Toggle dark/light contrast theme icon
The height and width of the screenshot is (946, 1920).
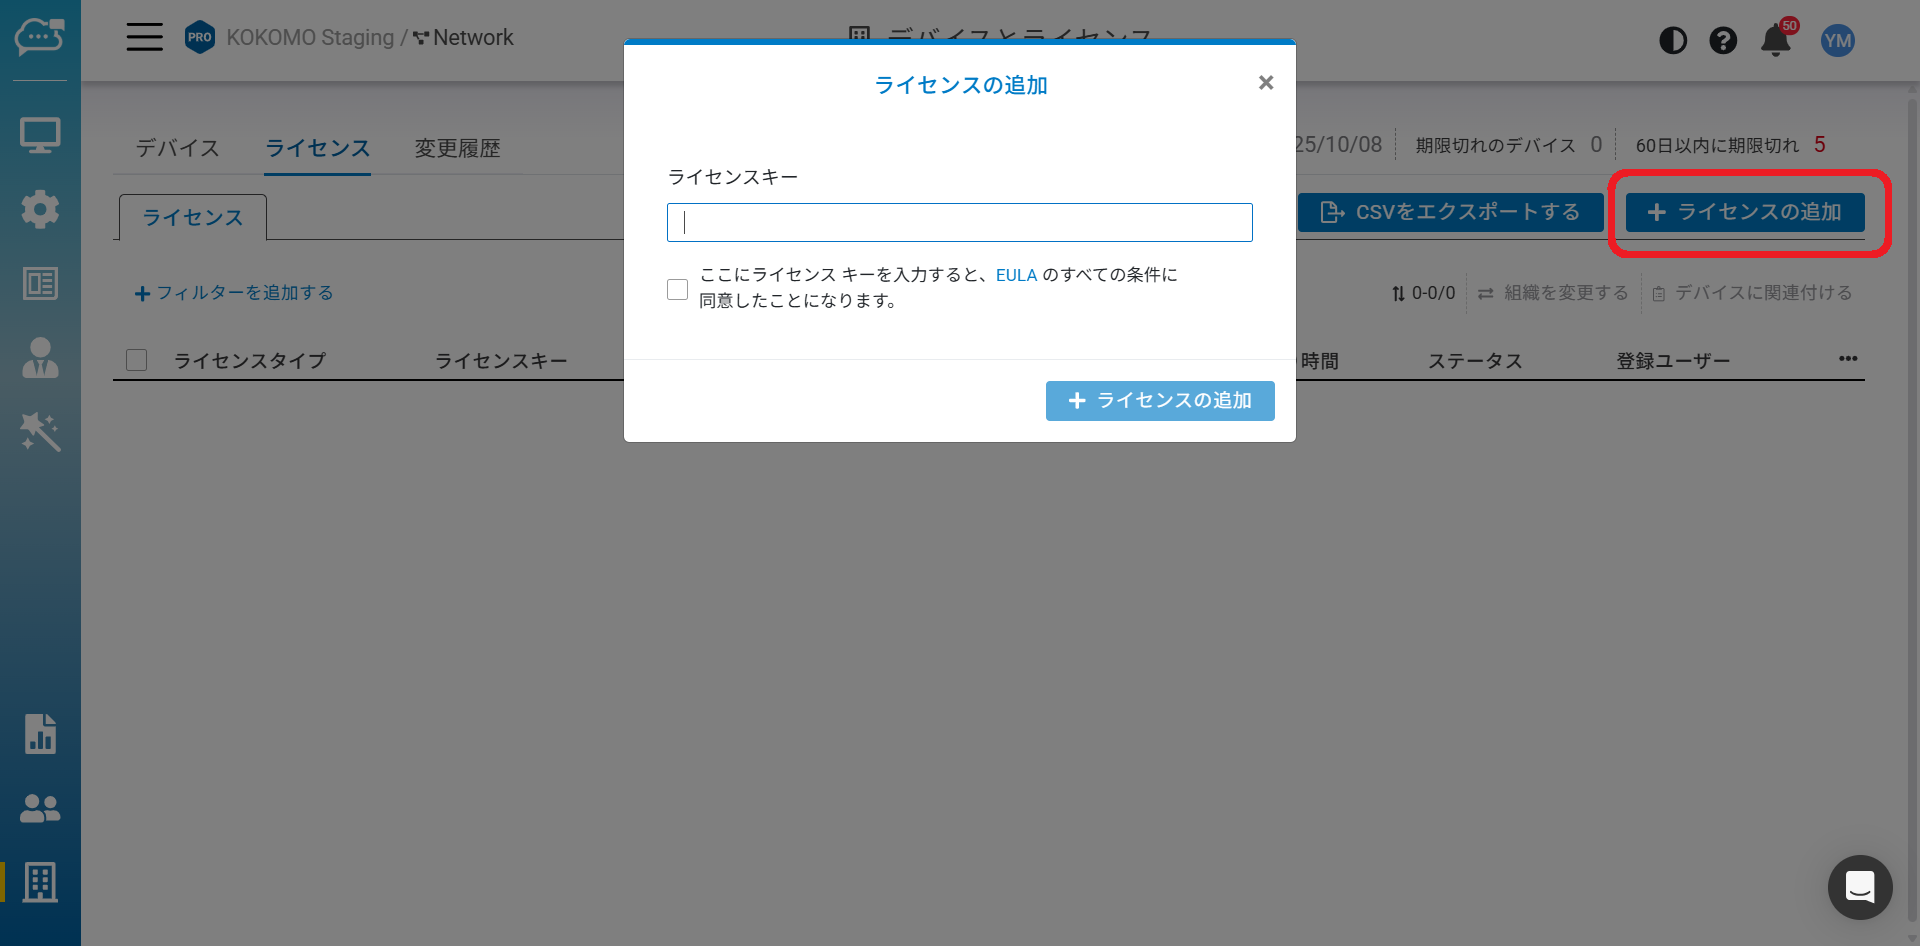pyautogui.click(x=1672, y=41)
